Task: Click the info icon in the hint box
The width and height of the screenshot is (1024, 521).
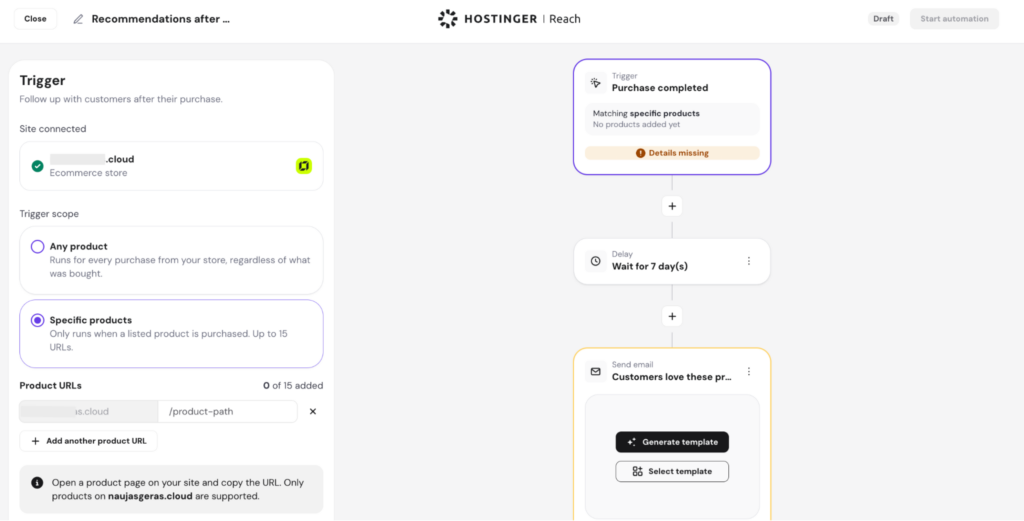Action: tap(38, 483)
